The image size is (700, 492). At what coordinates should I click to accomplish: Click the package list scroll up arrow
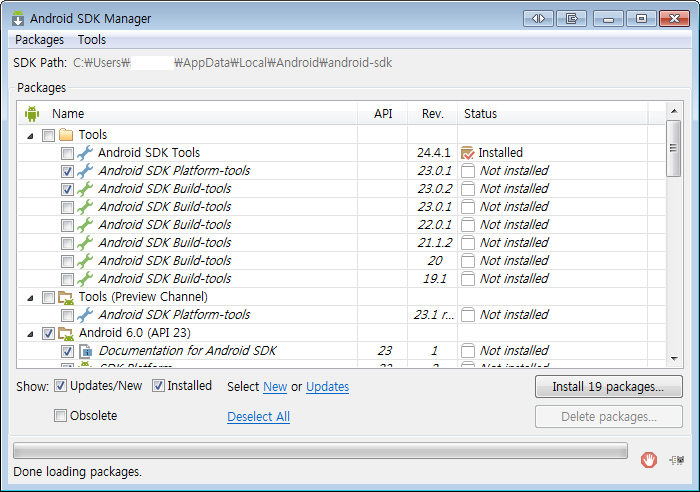point(674,111)
